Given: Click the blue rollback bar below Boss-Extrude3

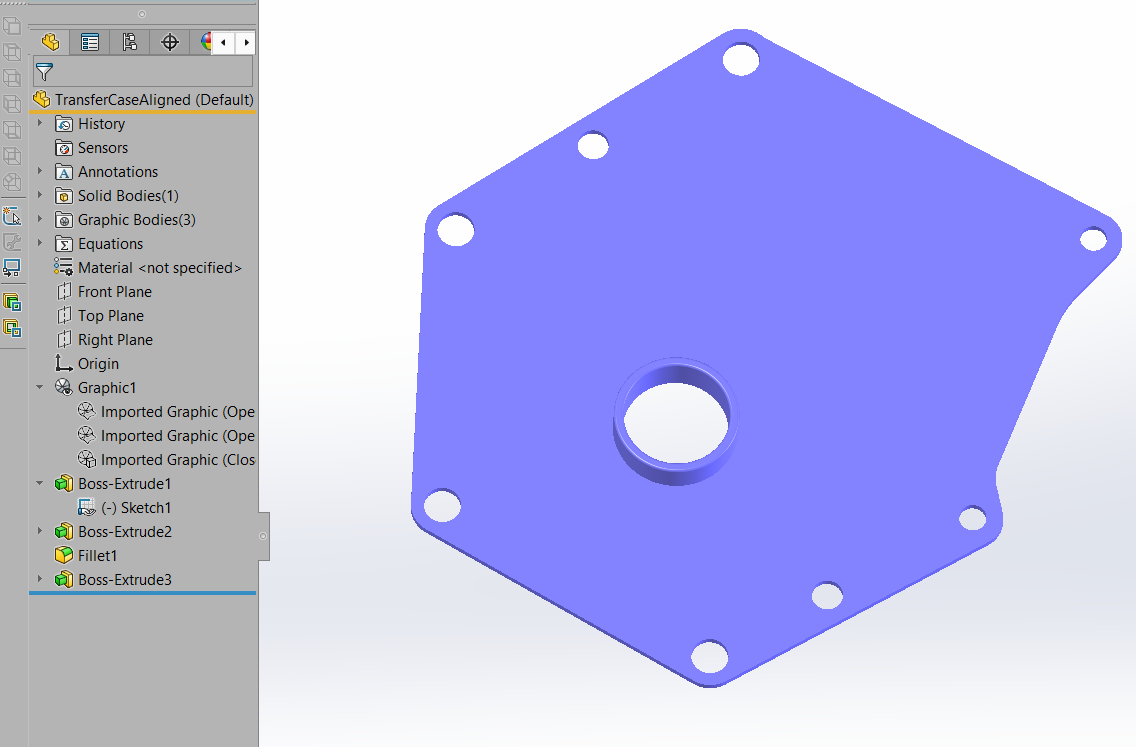Looking at the screenshot, I should 142,593.
